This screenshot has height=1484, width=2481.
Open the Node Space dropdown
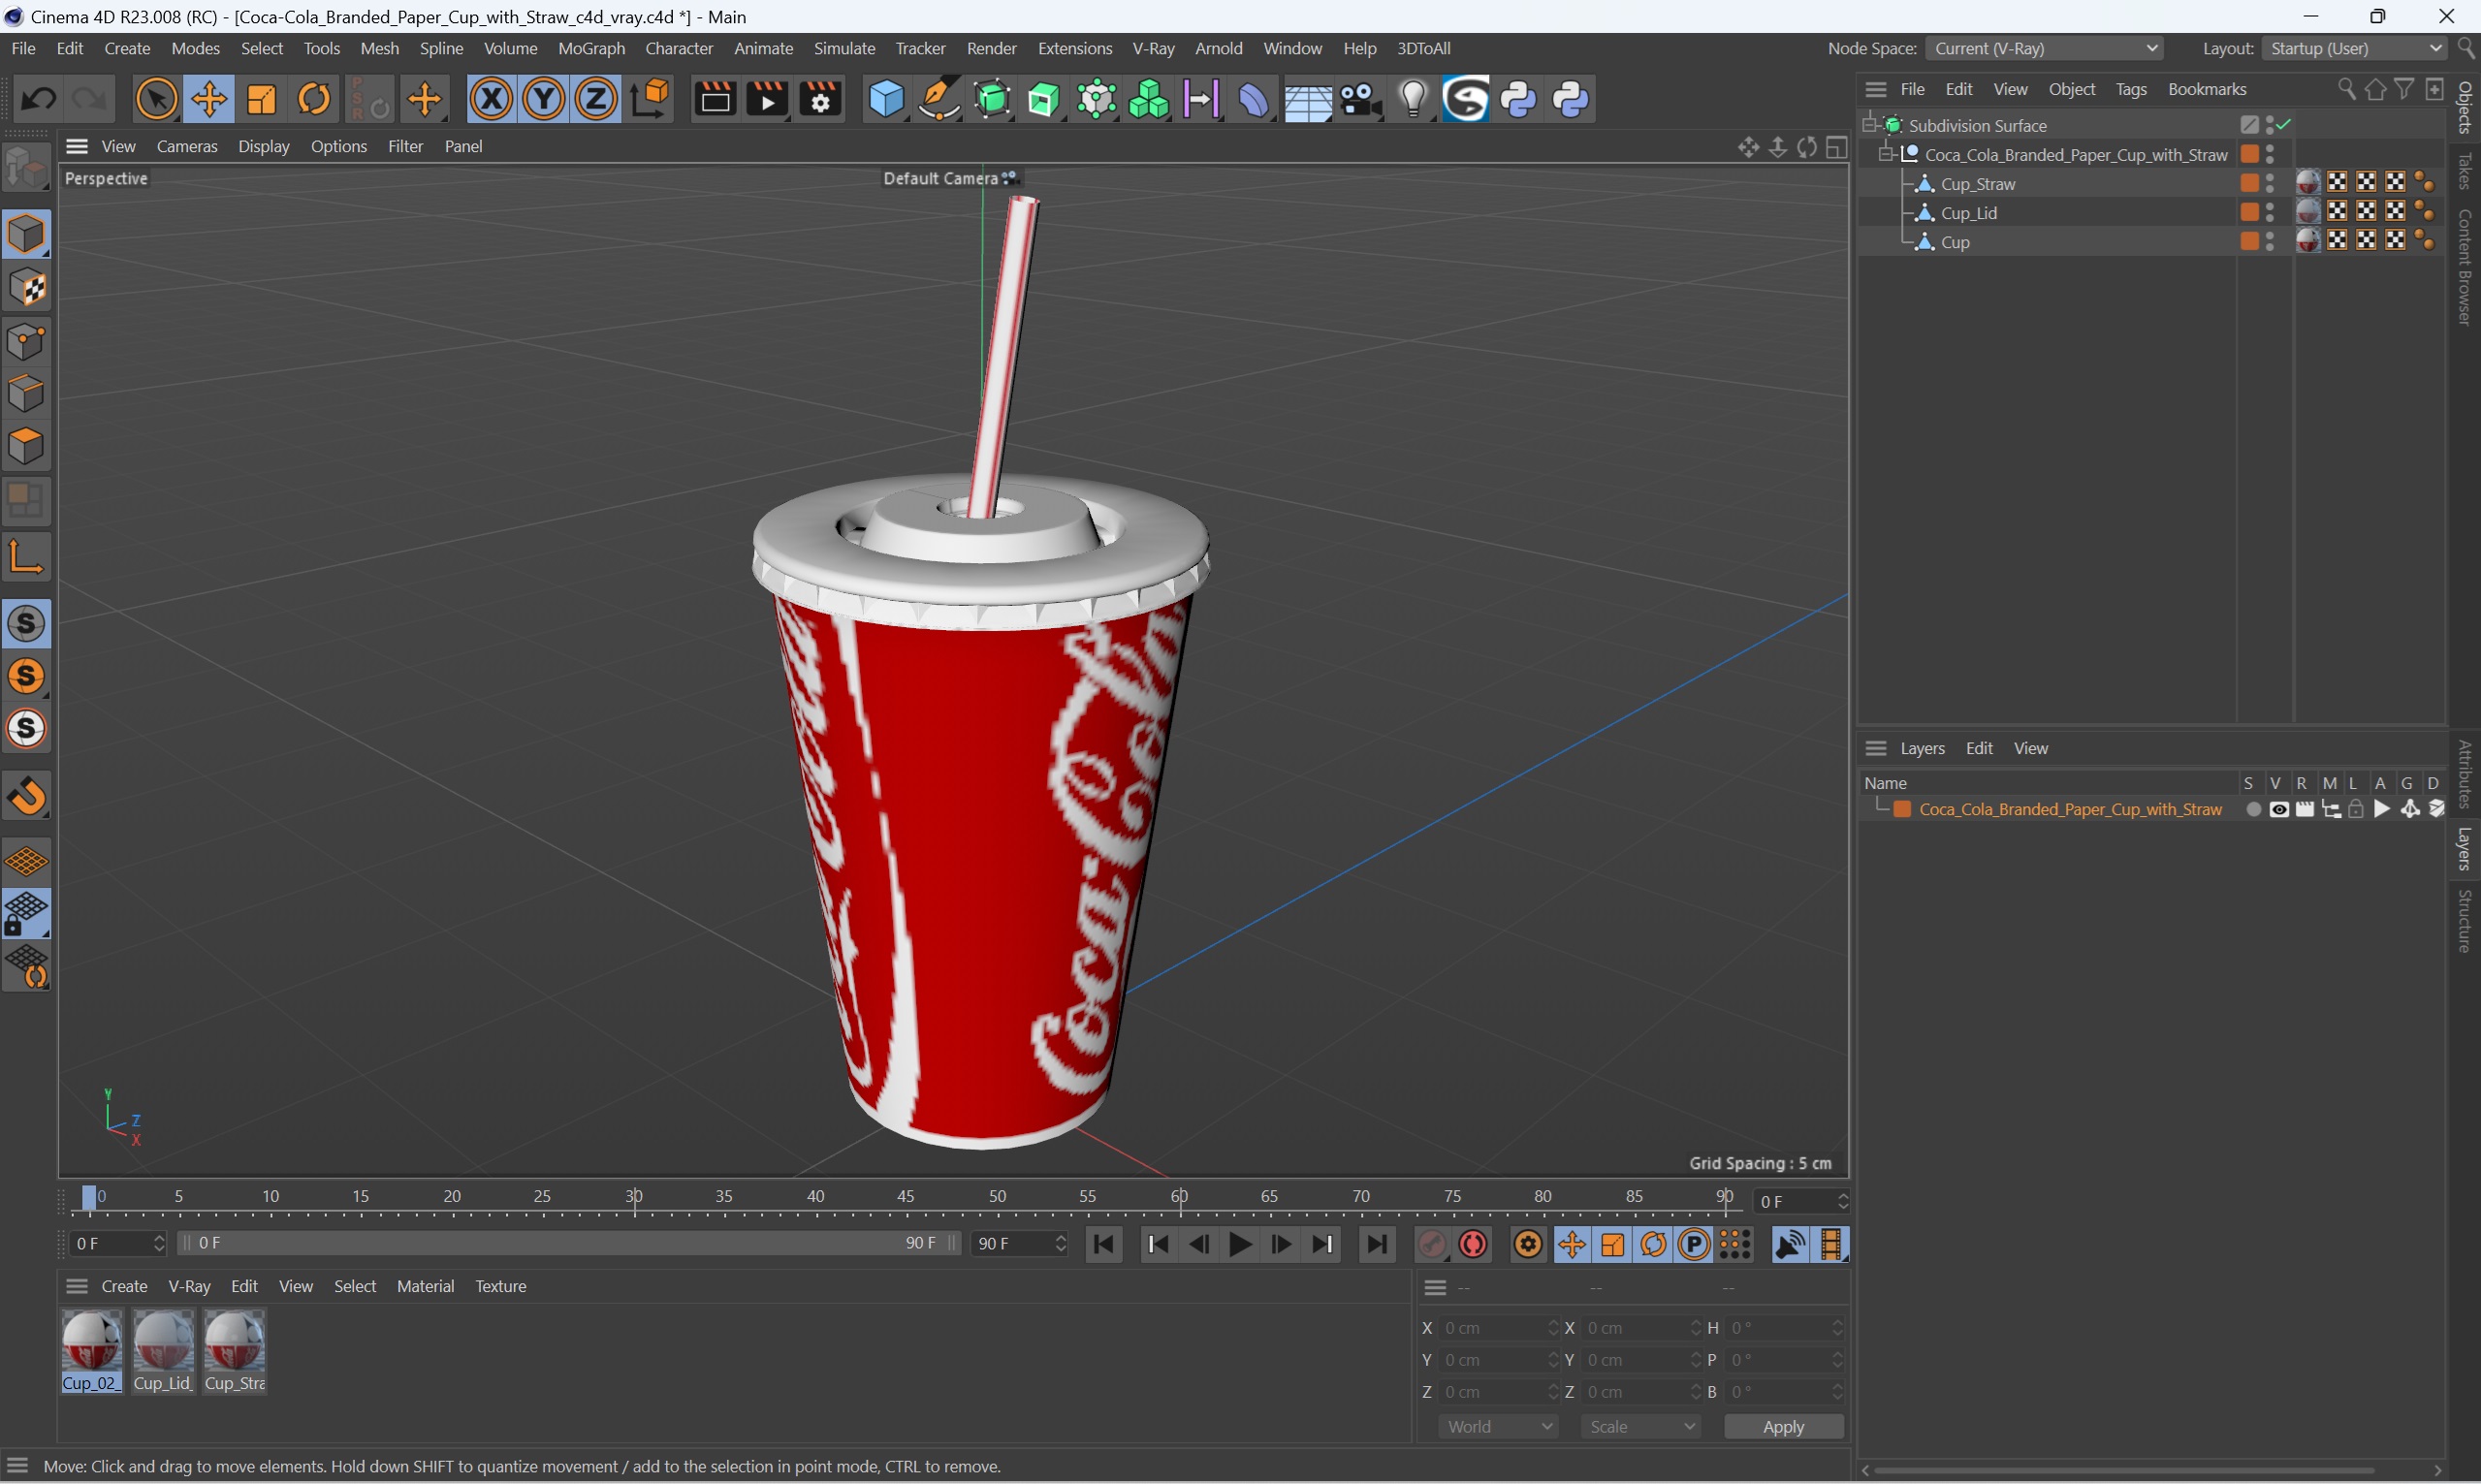[x=2044, y=48]
